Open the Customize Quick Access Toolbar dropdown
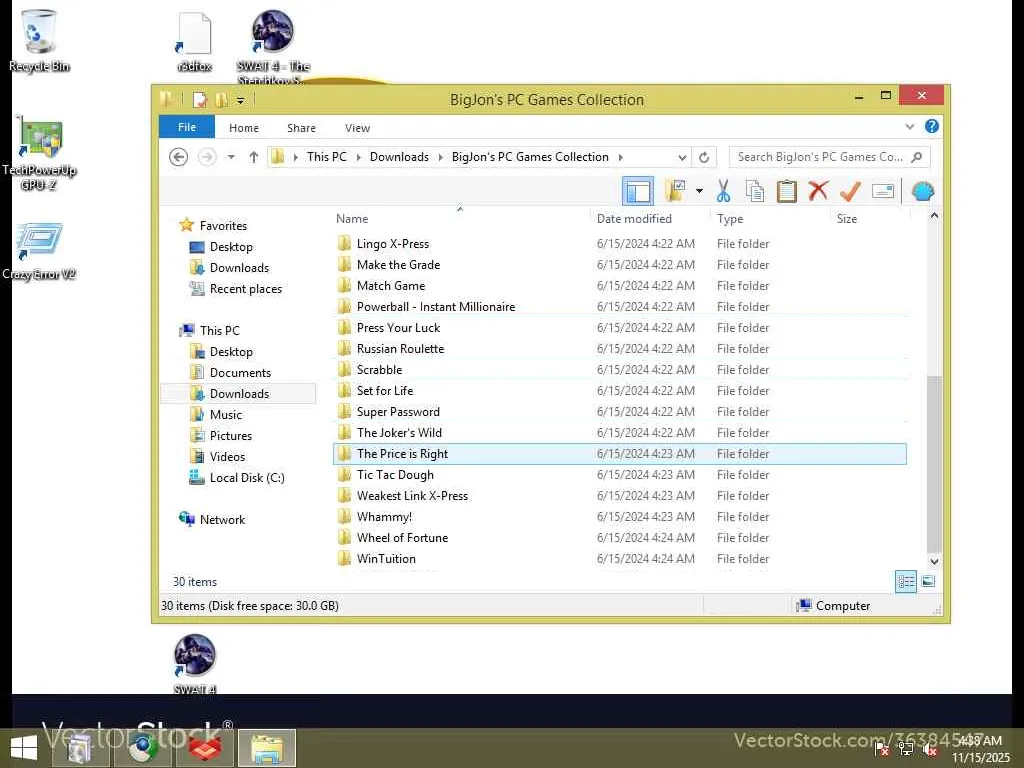The width and height of the screenshot is (1024, 768). pyautogui.click(x=240, y=101)
